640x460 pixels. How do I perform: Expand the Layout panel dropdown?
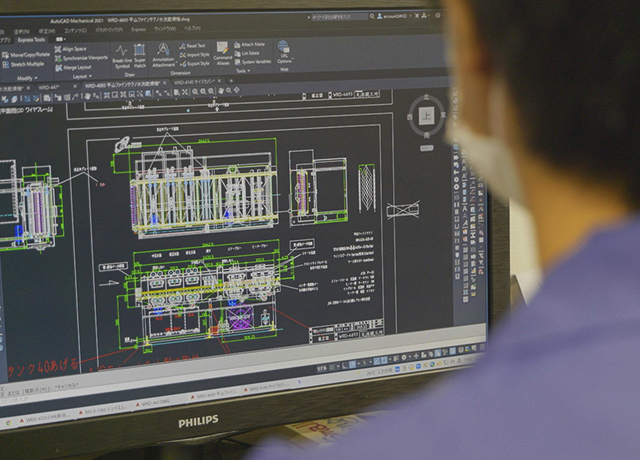[x=82, y=77]
